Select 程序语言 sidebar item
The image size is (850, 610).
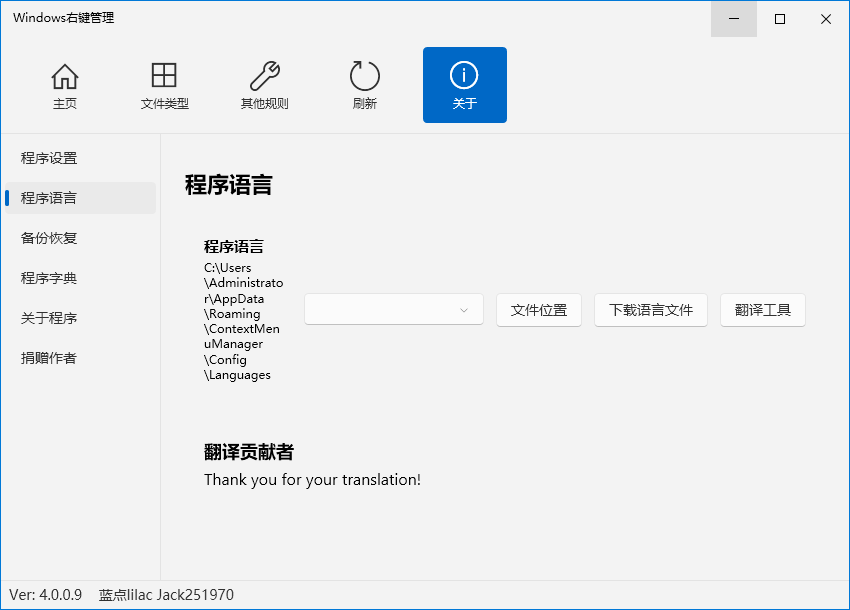80,198
